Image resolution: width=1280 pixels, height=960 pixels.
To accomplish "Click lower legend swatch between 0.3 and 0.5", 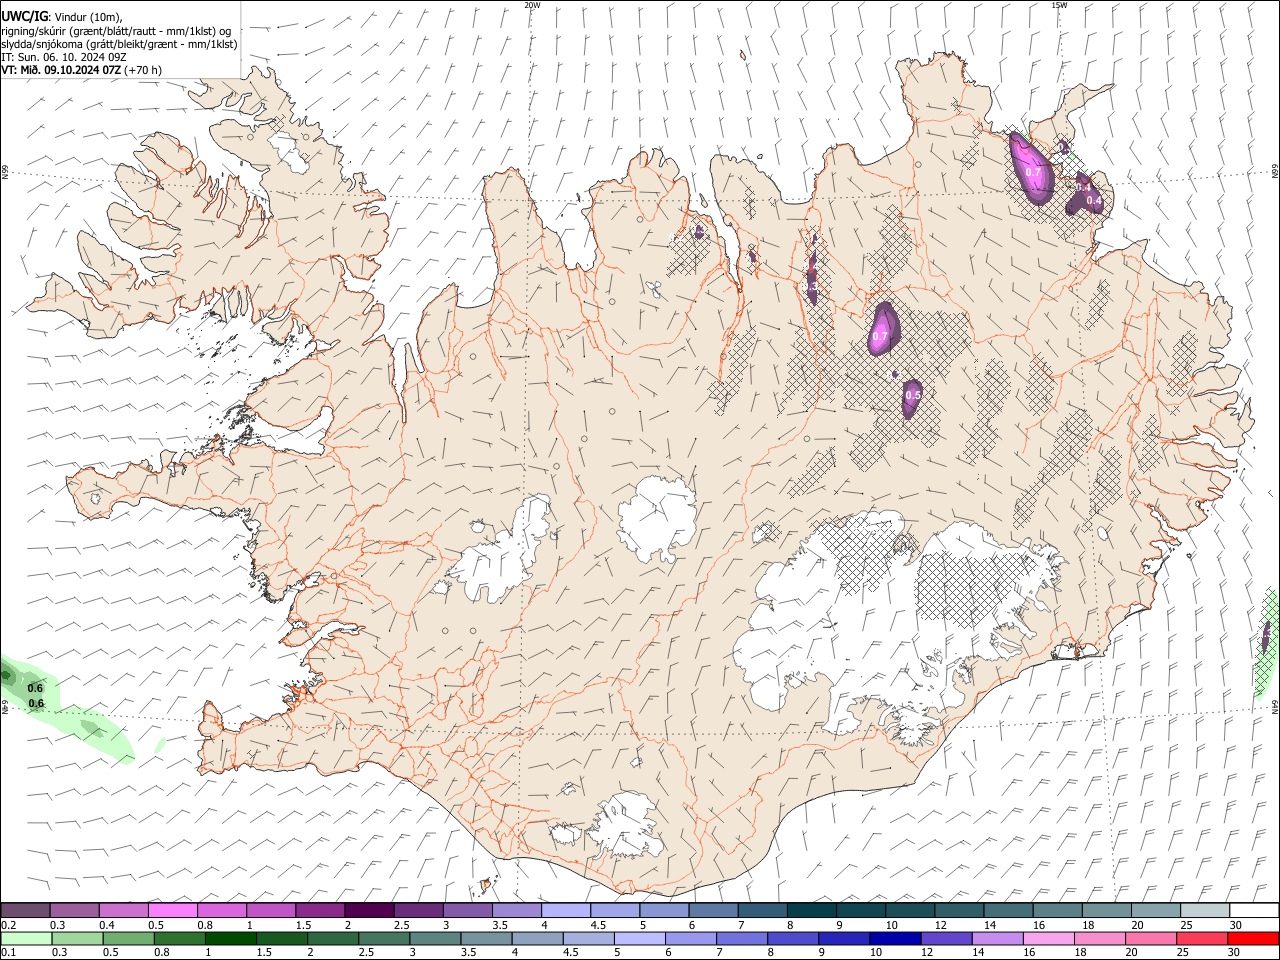I will pyautogui.click(x=78, y=938).
